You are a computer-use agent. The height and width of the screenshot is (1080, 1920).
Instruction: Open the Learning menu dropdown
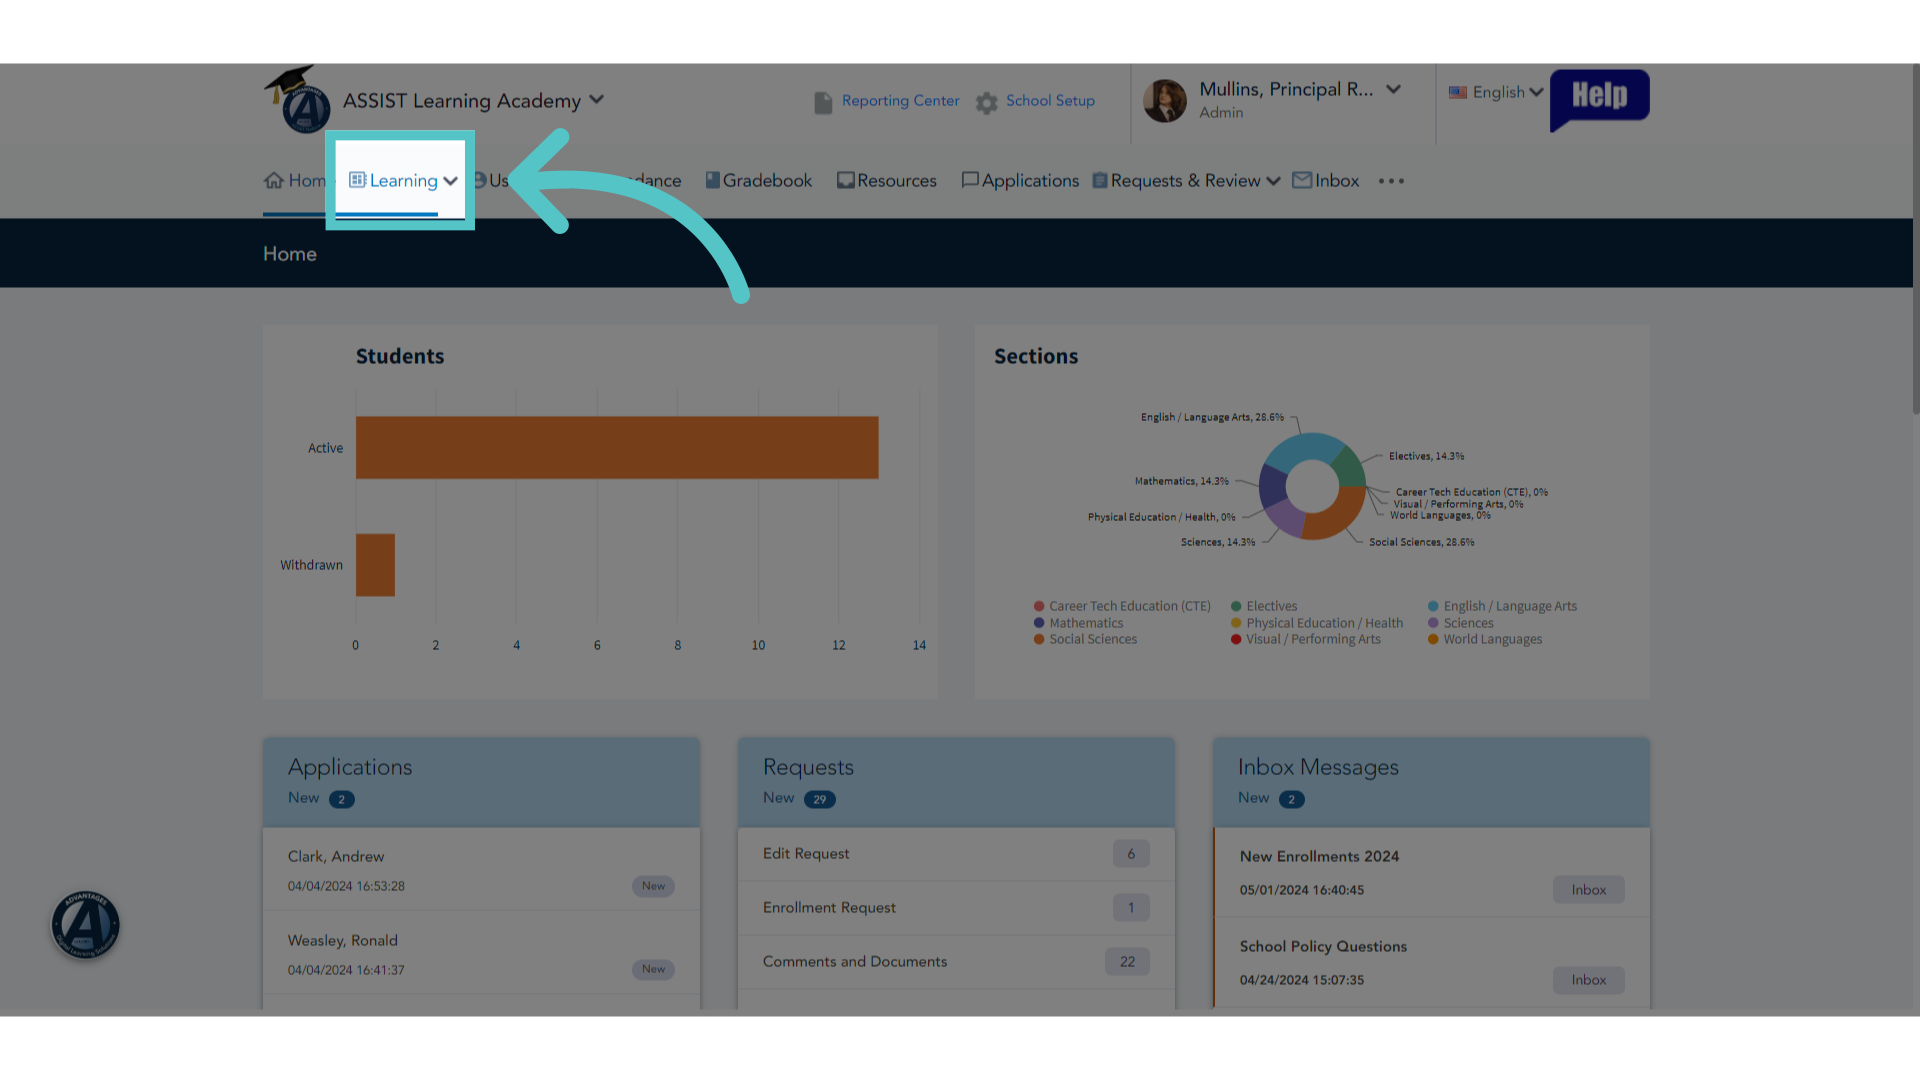[x=403, y=180]
